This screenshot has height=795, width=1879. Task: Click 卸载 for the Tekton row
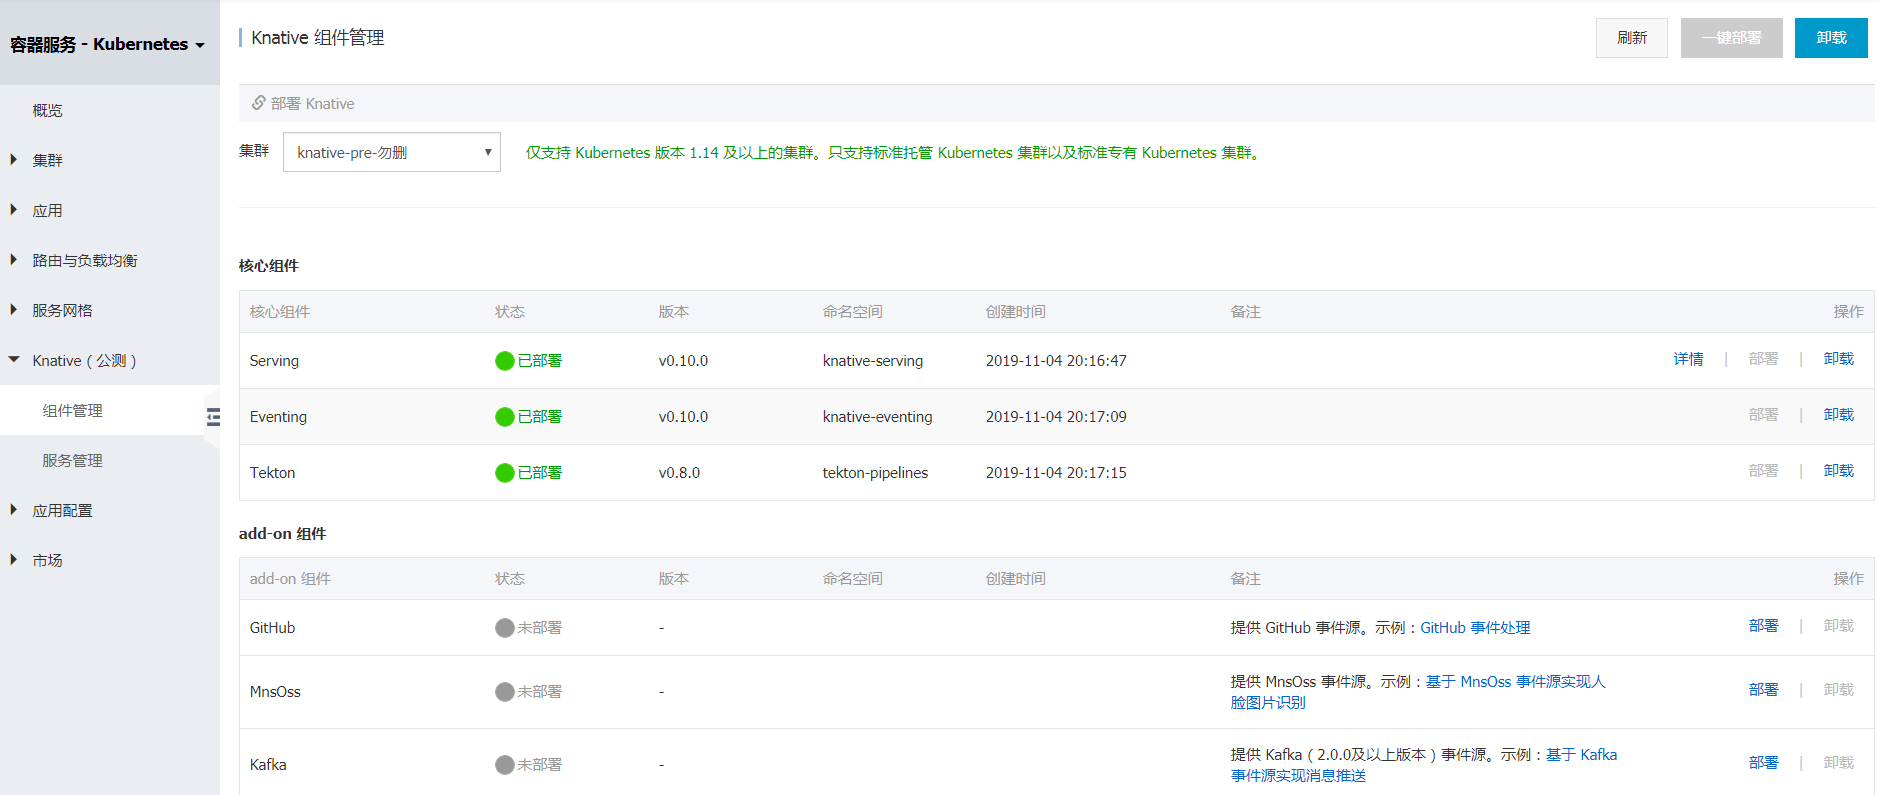tap(1839, 471)
